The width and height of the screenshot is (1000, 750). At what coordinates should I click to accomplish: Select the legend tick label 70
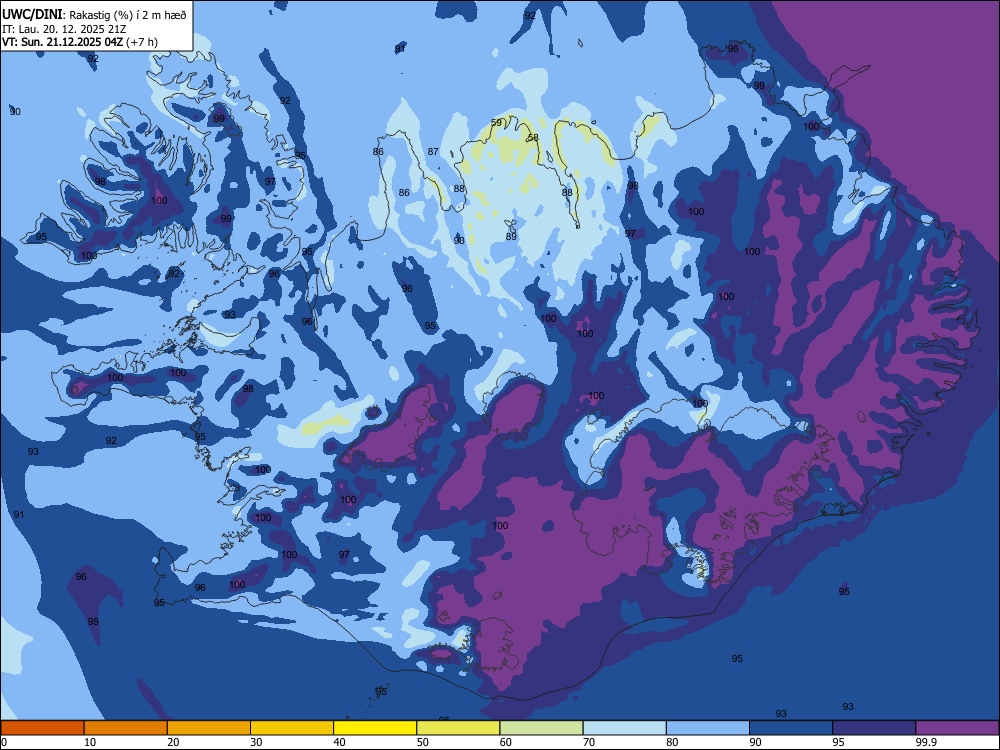point(589,742)
